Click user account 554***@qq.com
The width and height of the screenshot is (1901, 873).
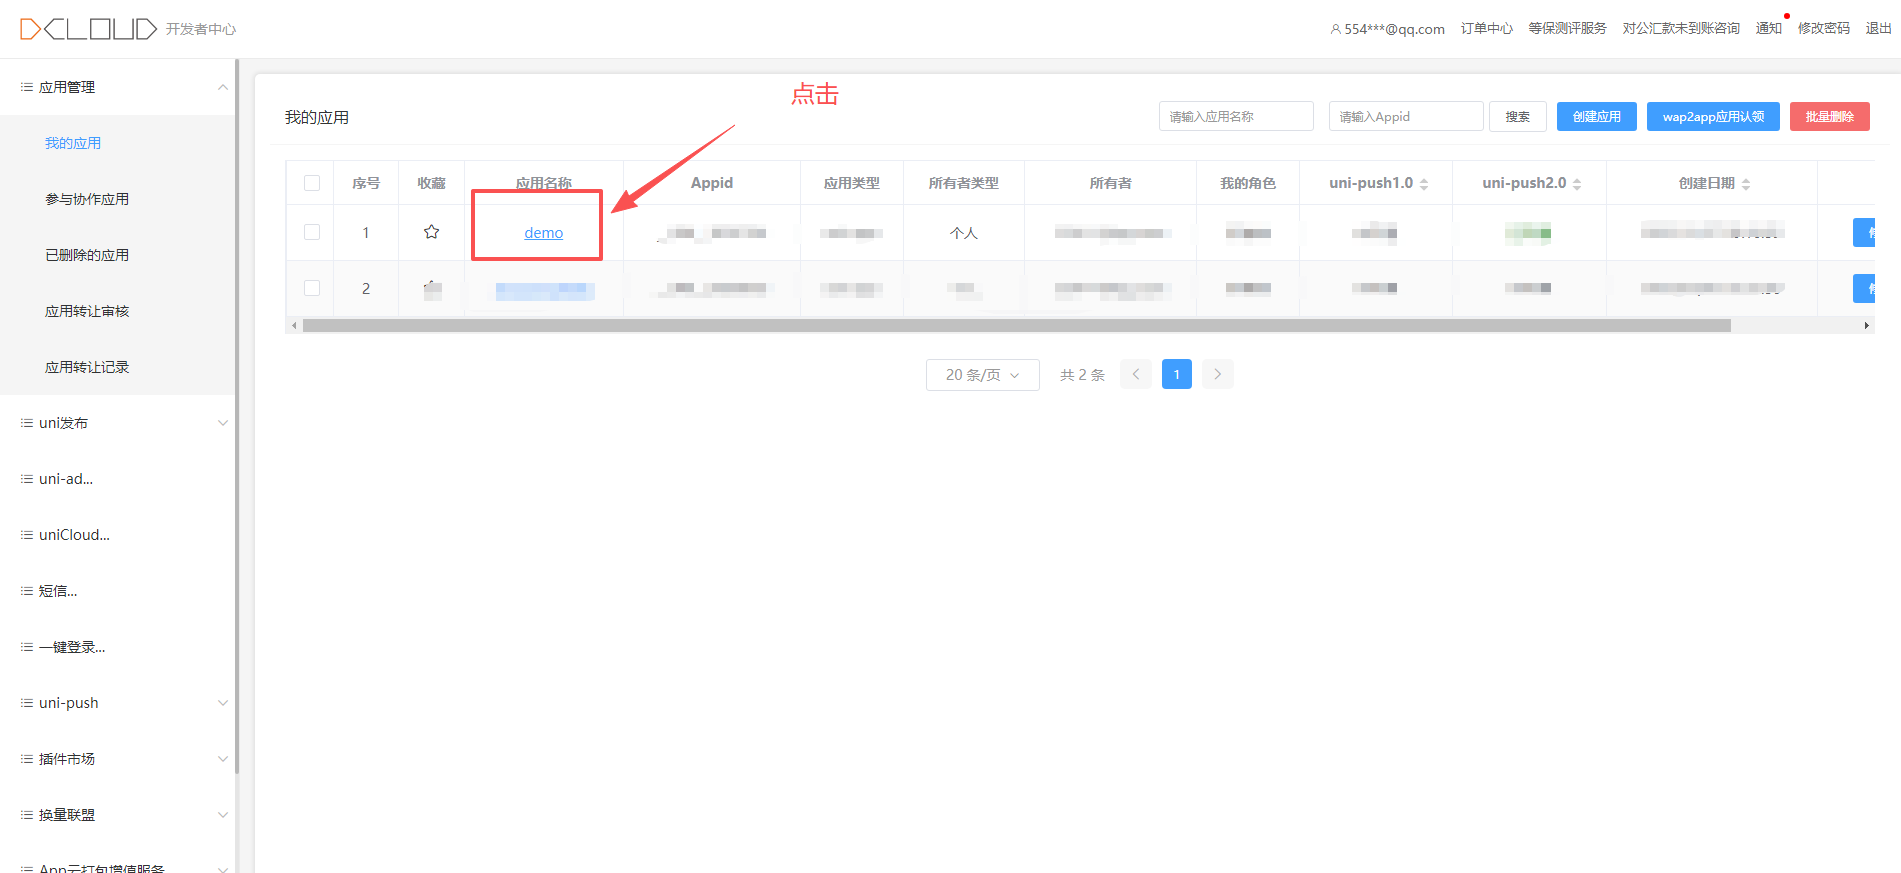pos(1387,29)
